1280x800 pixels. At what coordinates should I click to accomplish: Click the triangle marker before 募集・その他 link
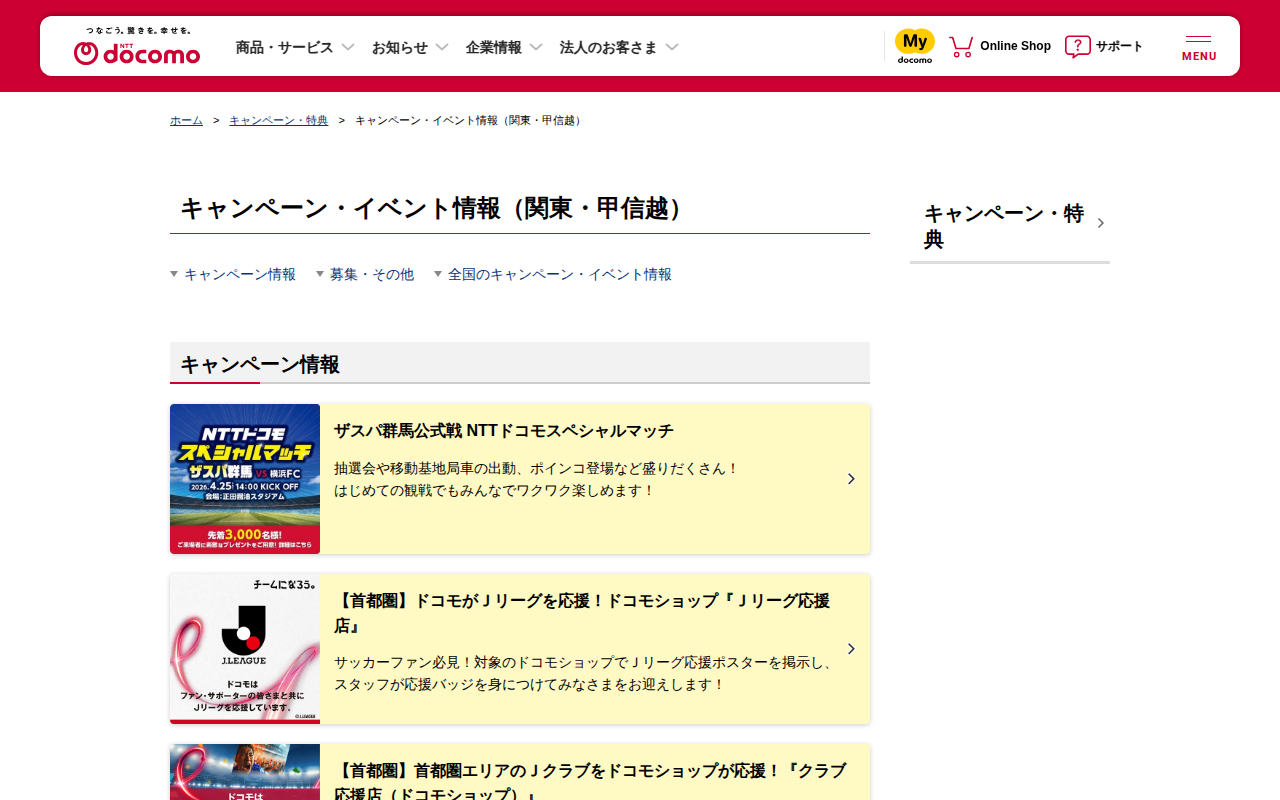(320, 274)
